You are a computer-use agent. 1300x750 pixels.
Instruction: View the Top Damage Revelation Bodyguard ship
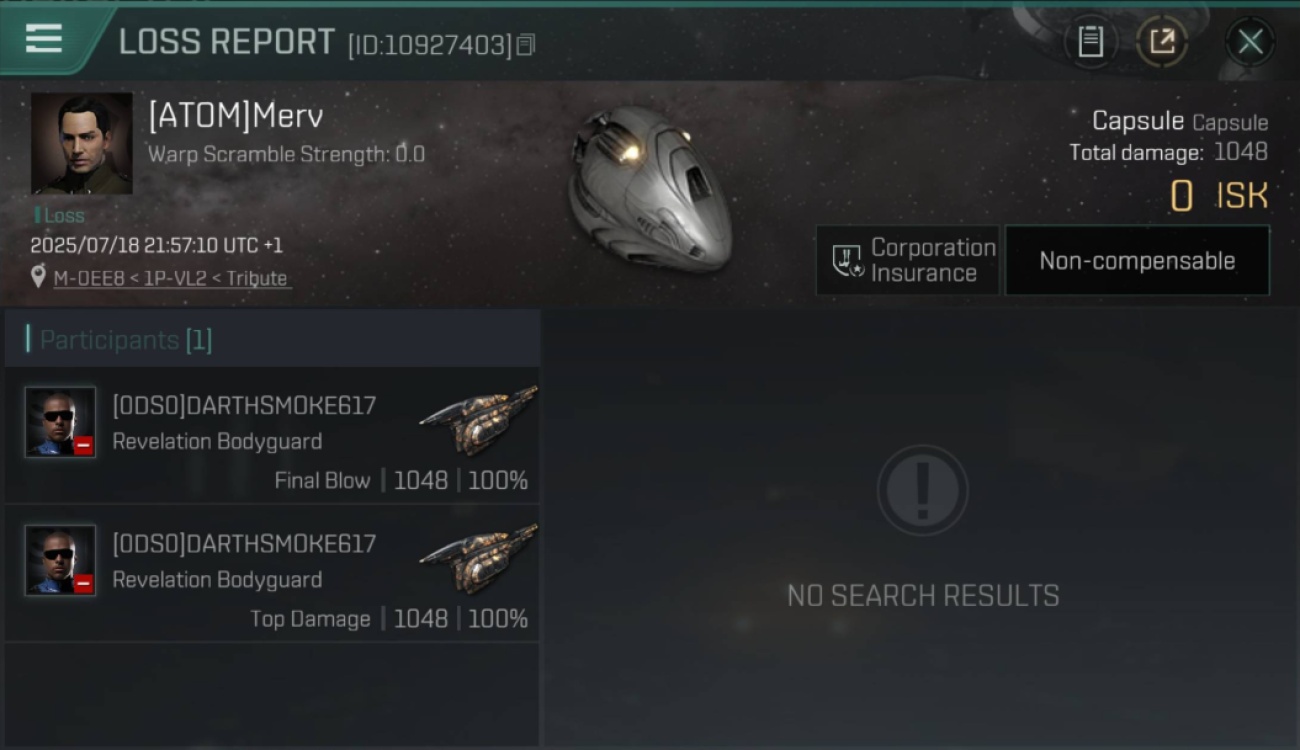(478, 558)
